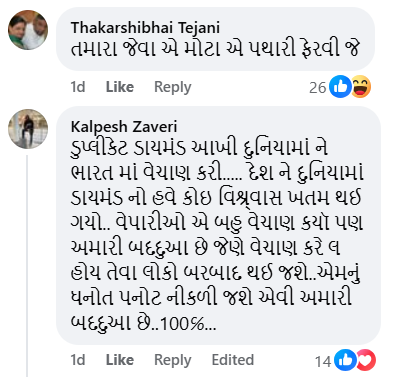Click the thumbs-up reaction icon on Kalpesh's comment
405x377 pixels.
345,360
